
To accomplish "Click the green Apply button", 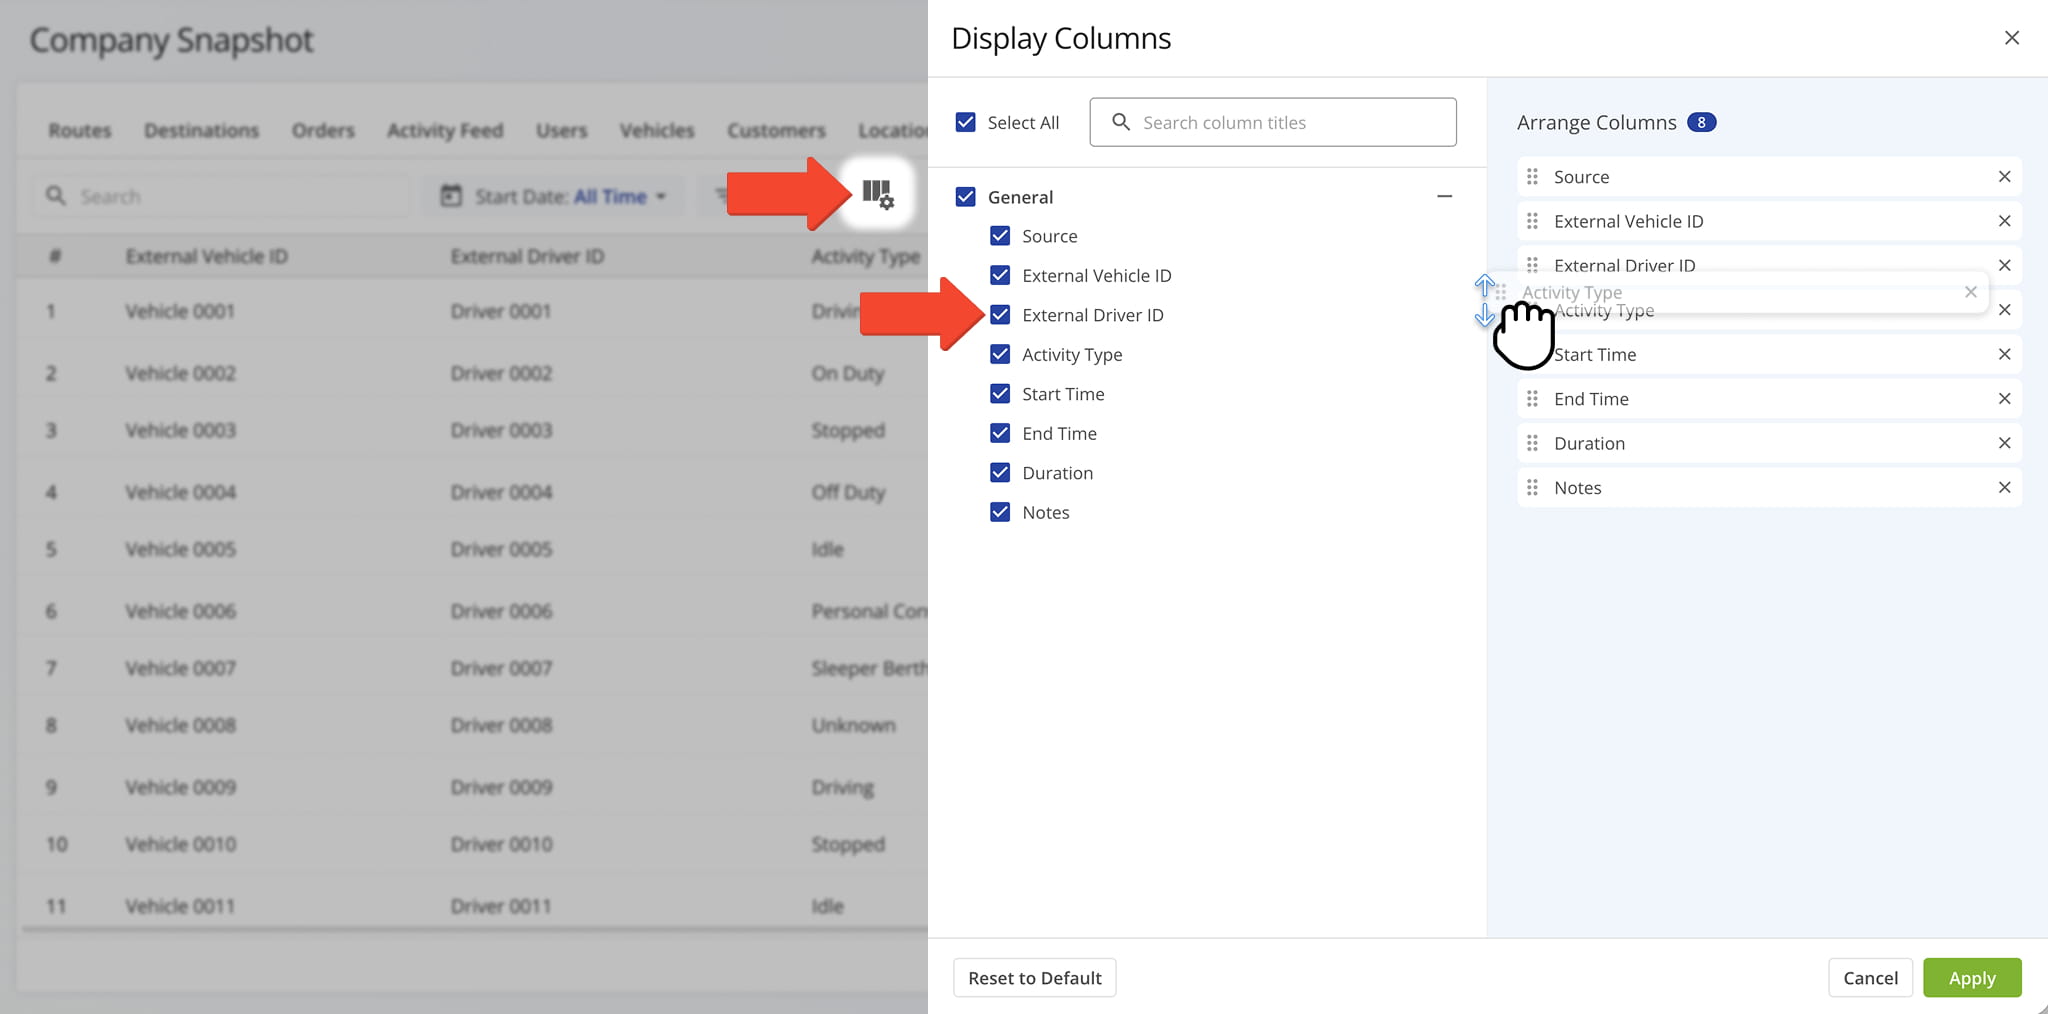I will (x=1972, y=978).
